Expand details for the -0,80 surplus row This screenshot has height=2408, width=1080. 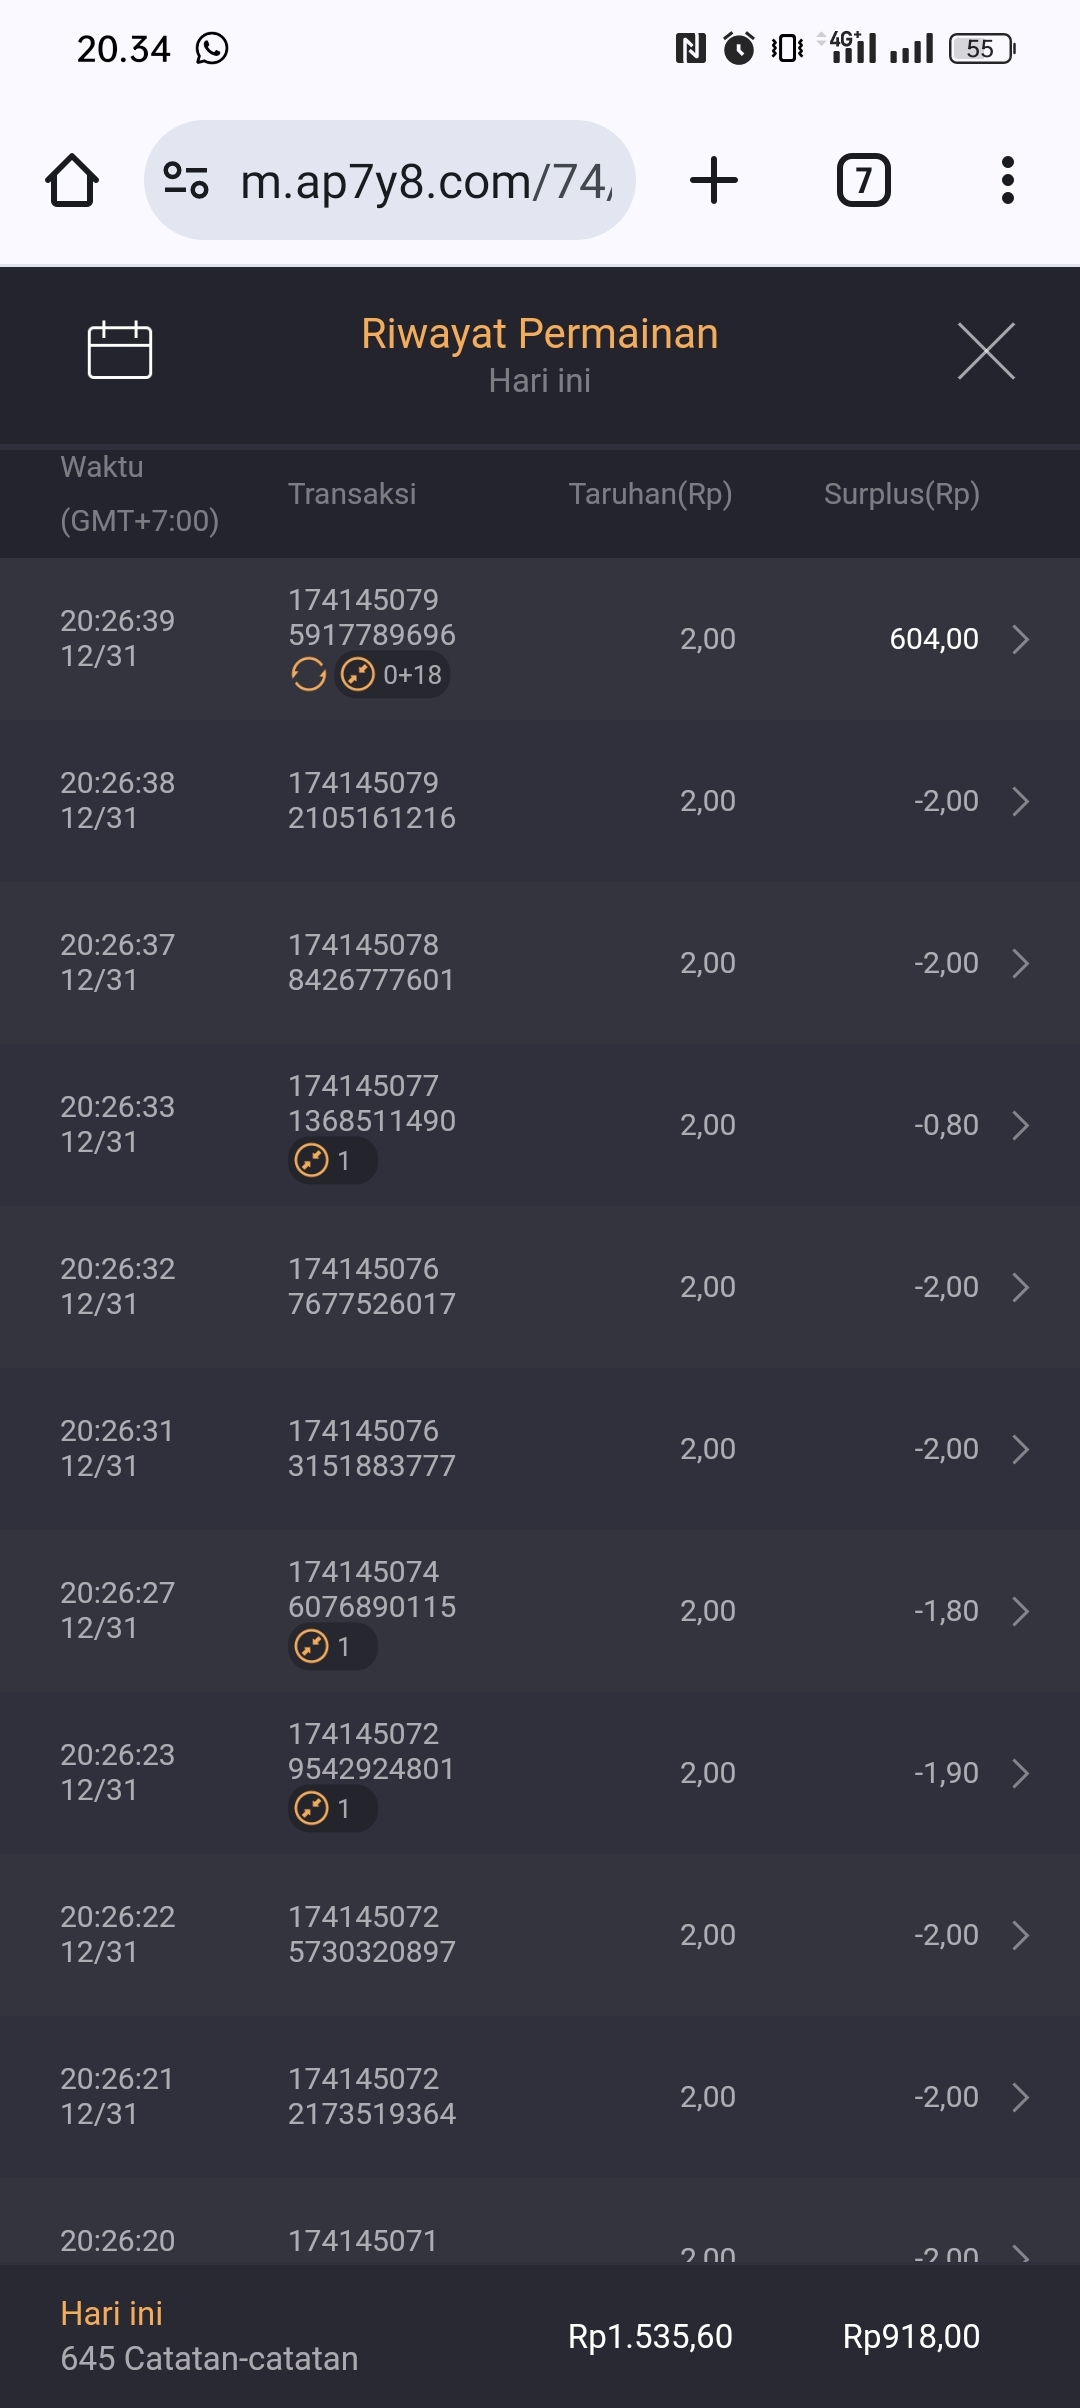1020,1125
